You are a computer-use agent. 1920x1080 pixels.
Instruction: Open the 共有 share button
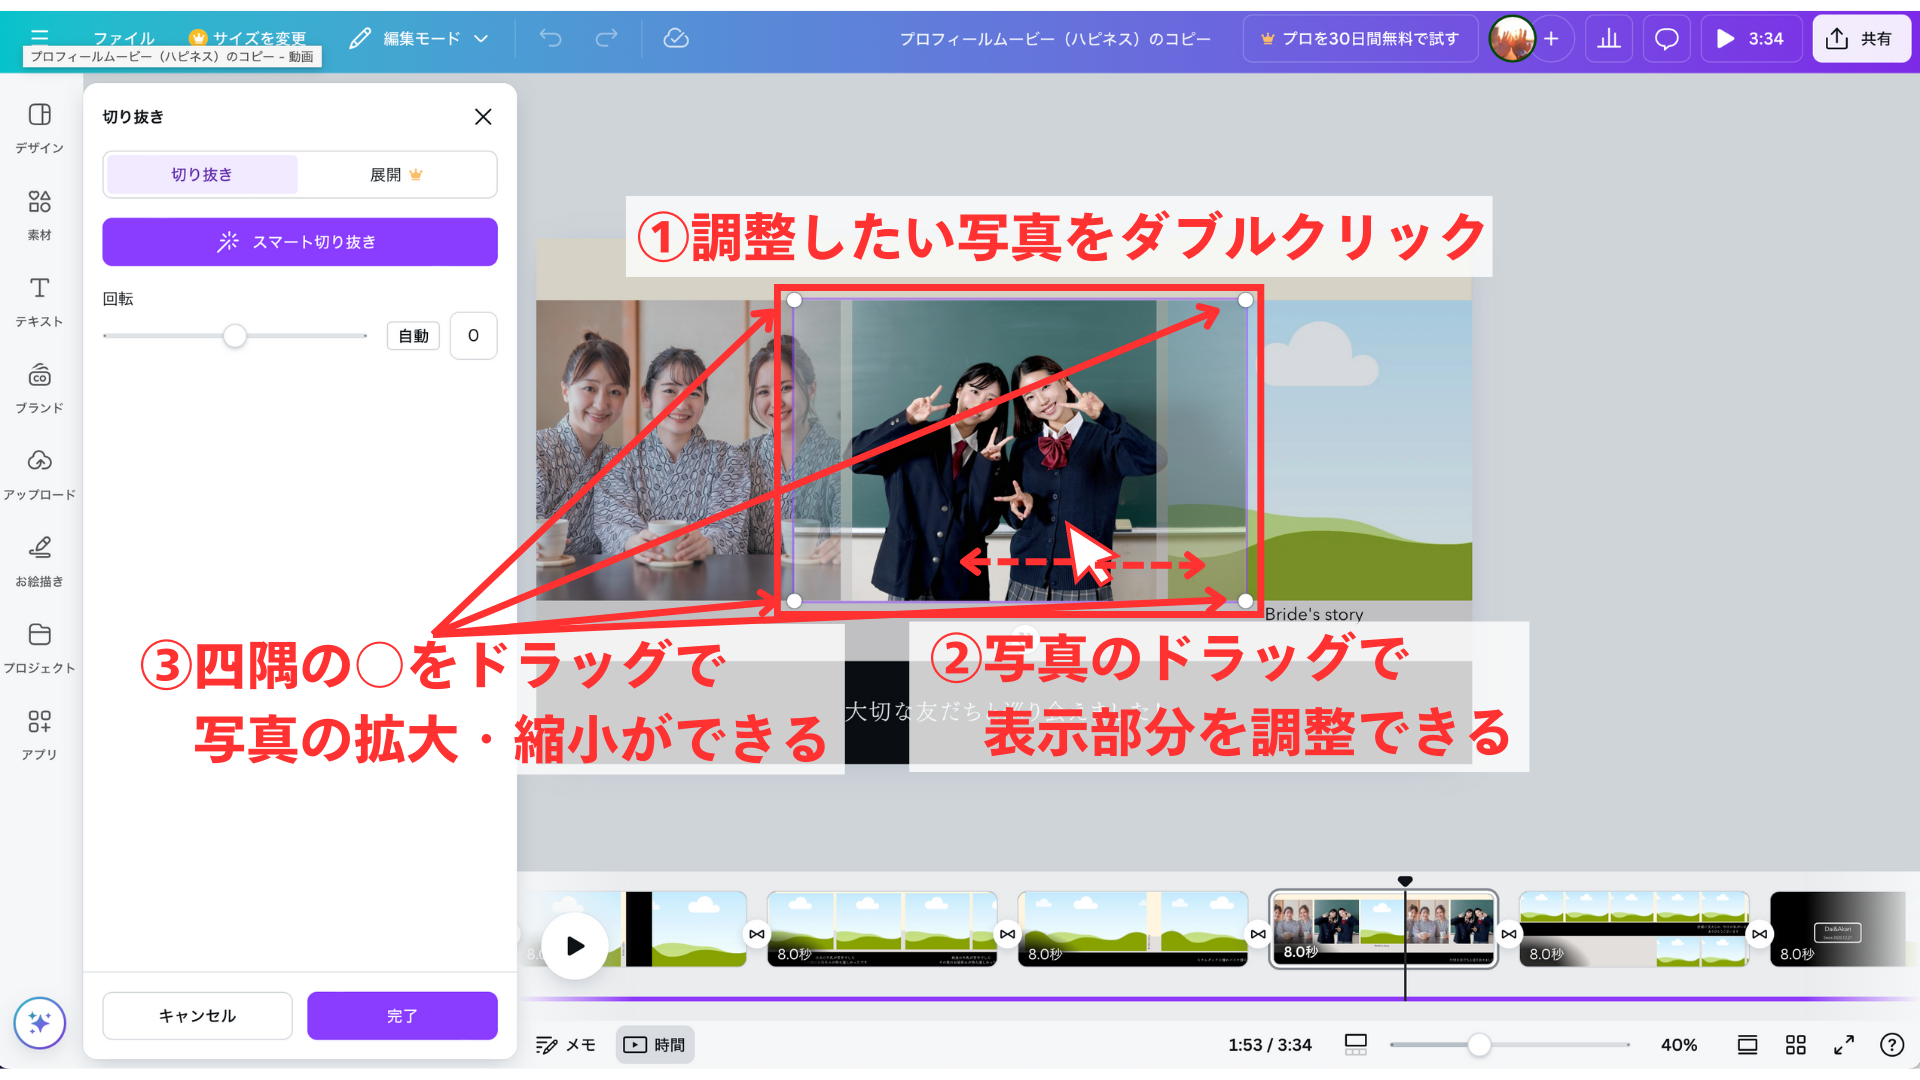pyautogui.click(x=1861, y=39)
